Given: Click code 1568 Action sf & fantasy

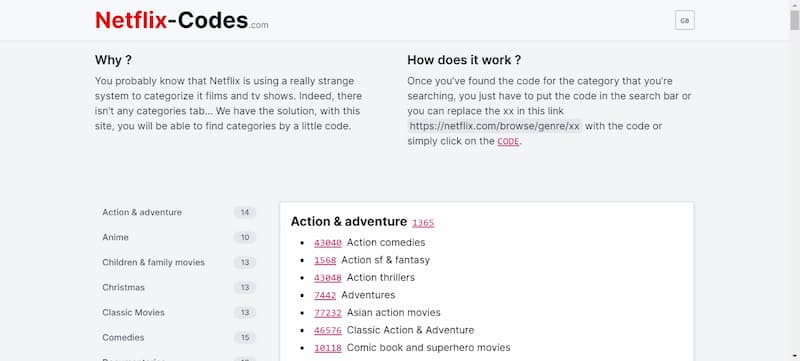Looking at the screenshot, I should coord(325,261).
